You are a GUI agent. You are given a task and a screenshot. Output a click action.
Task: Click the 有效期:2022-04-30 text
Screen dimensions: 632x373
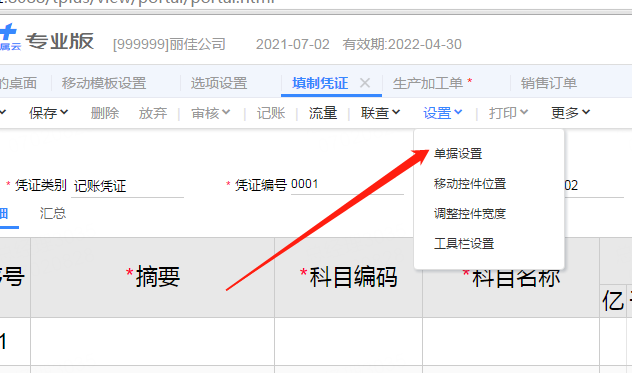402,44
